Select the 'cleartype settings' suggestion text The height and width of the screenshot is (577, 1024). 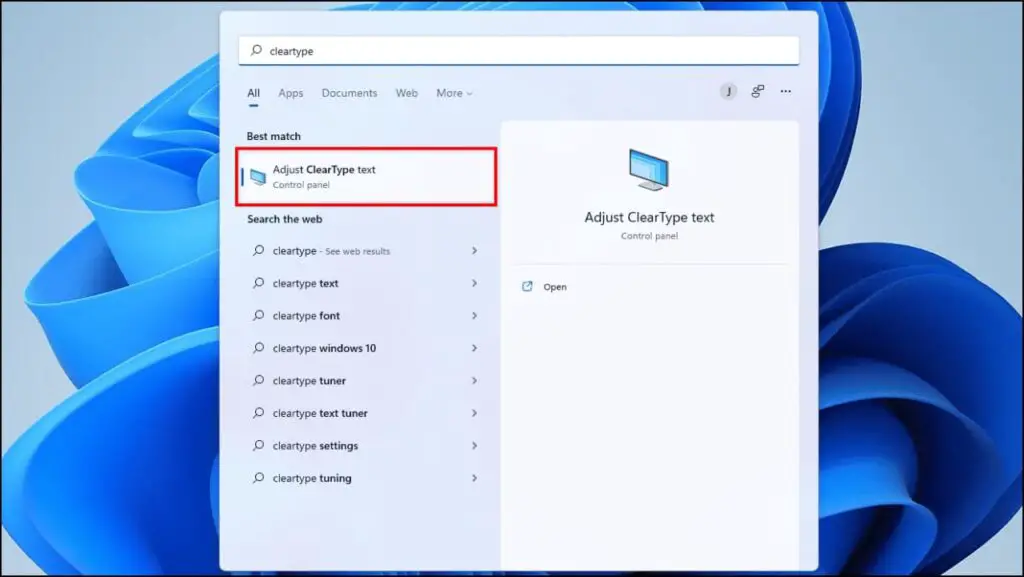tap(315, 446)
